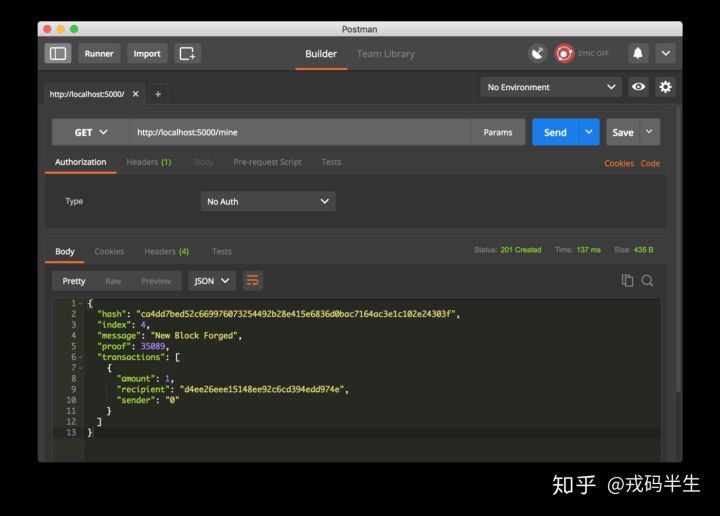Open the Code link

(x=650, y=163)
